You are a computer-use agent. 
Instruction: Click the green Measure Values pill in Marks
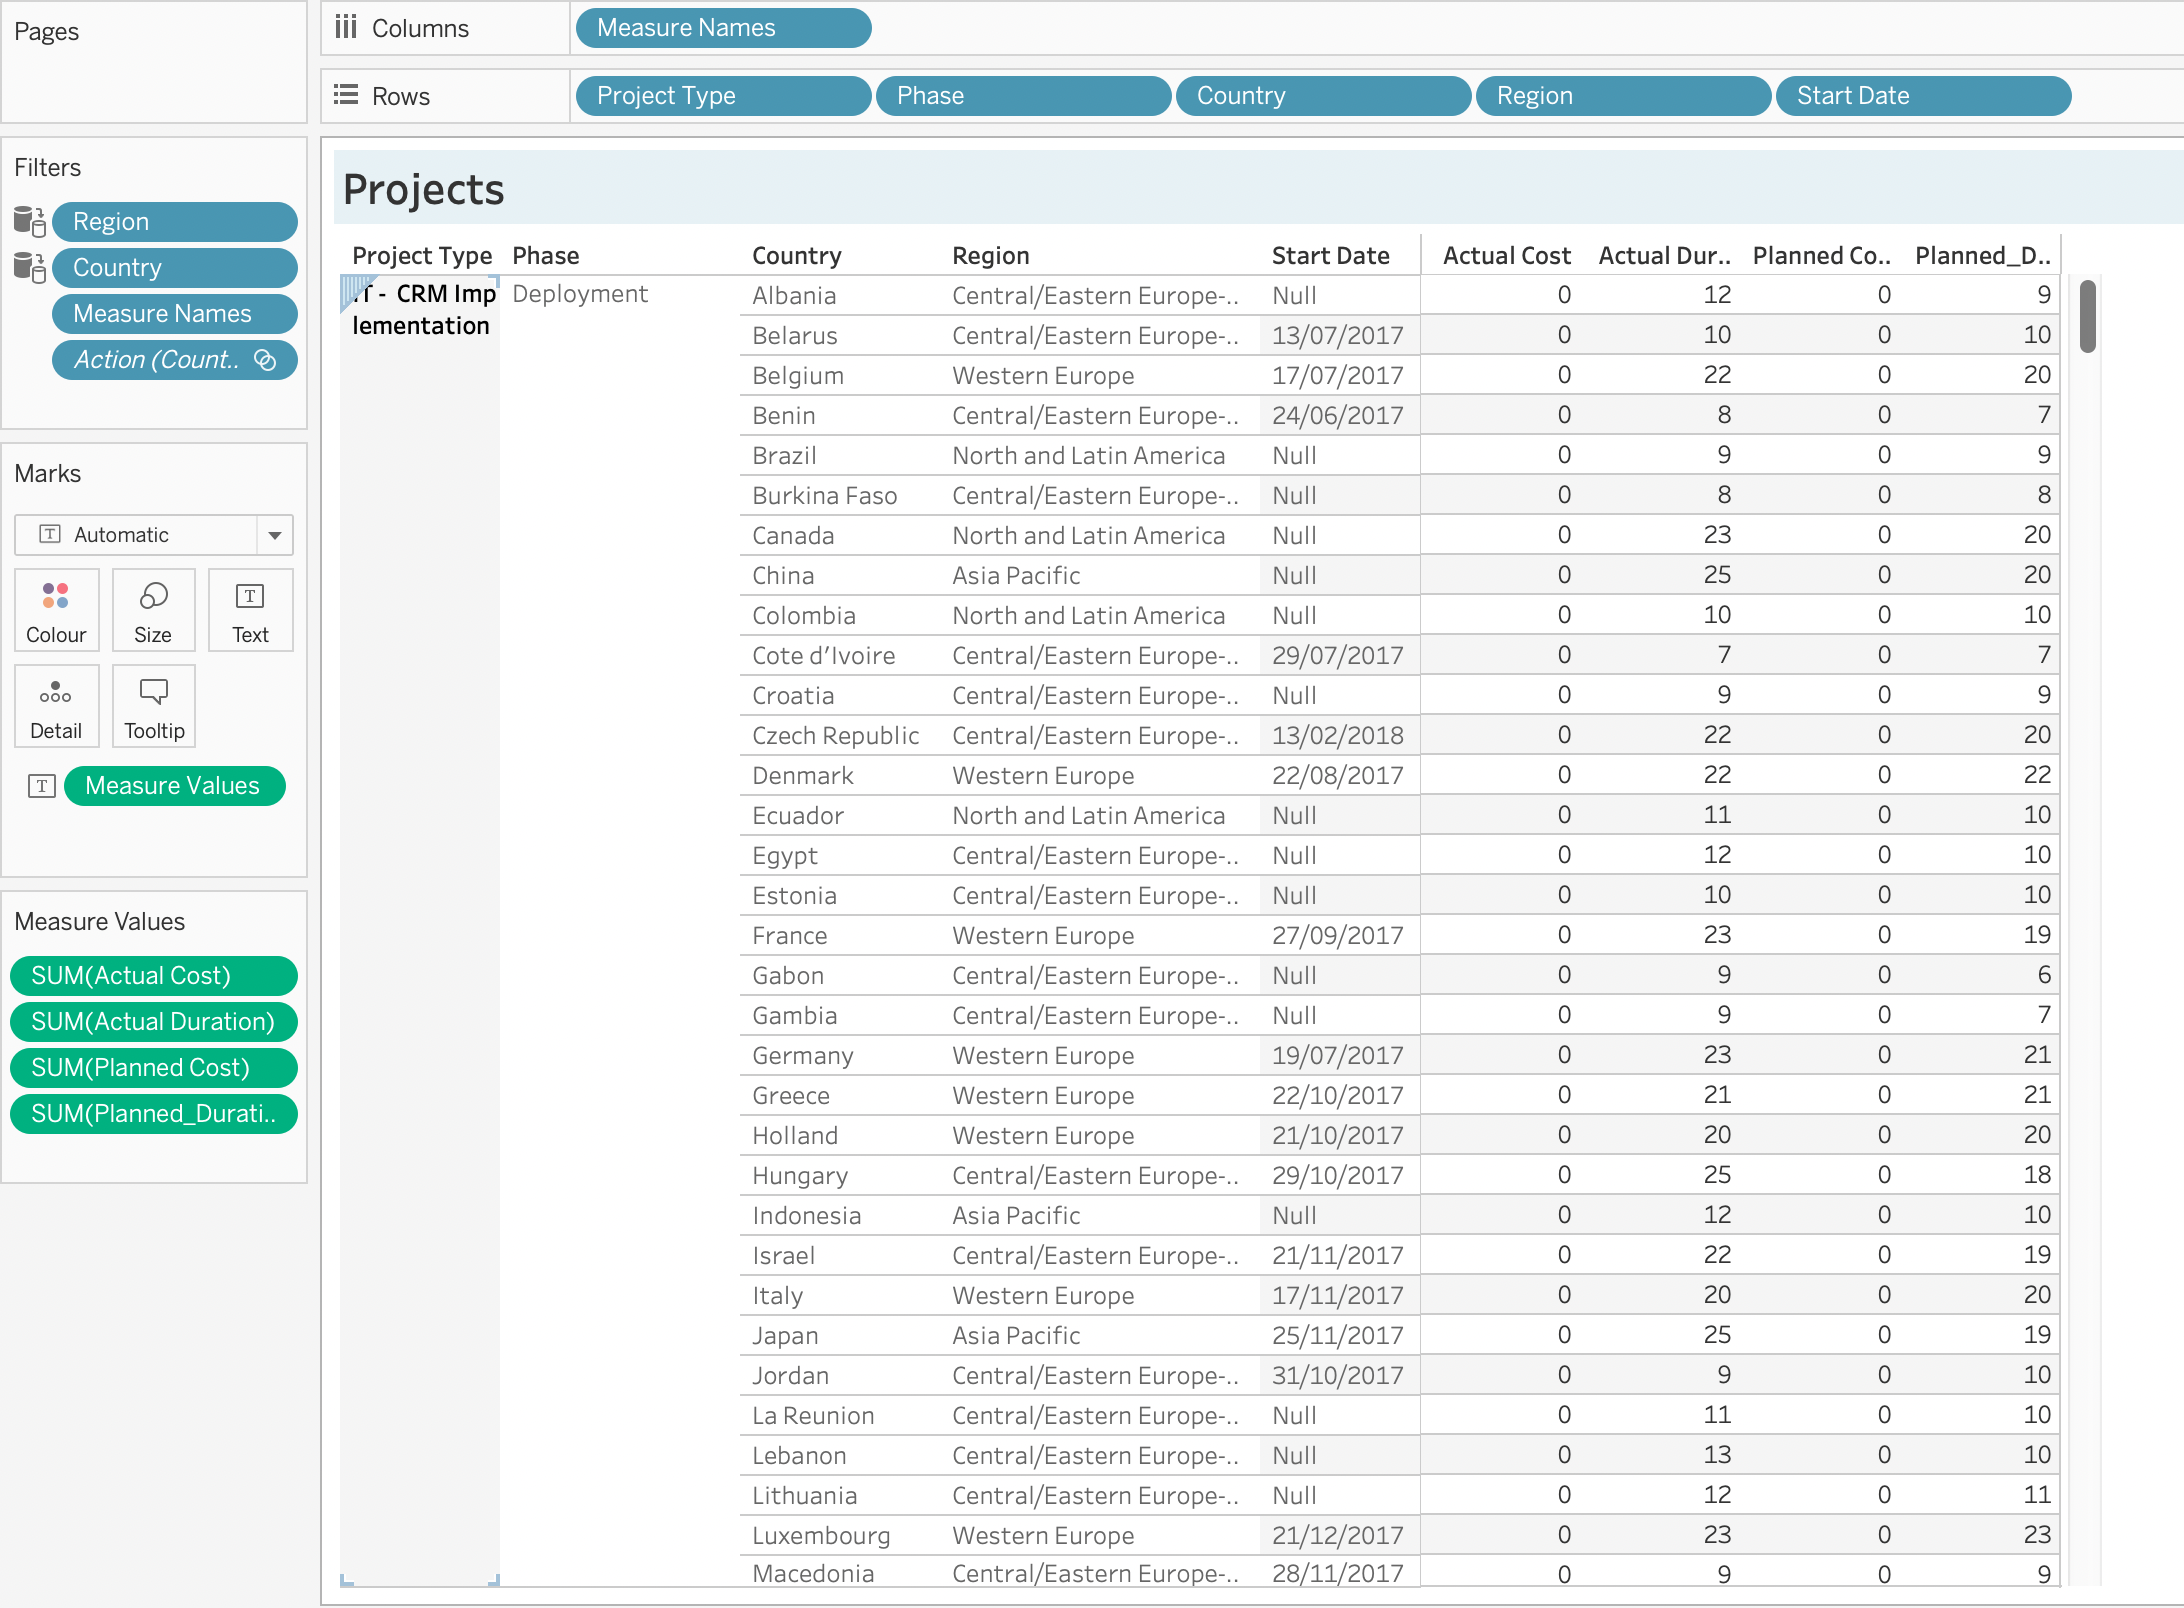coord(174,785)
